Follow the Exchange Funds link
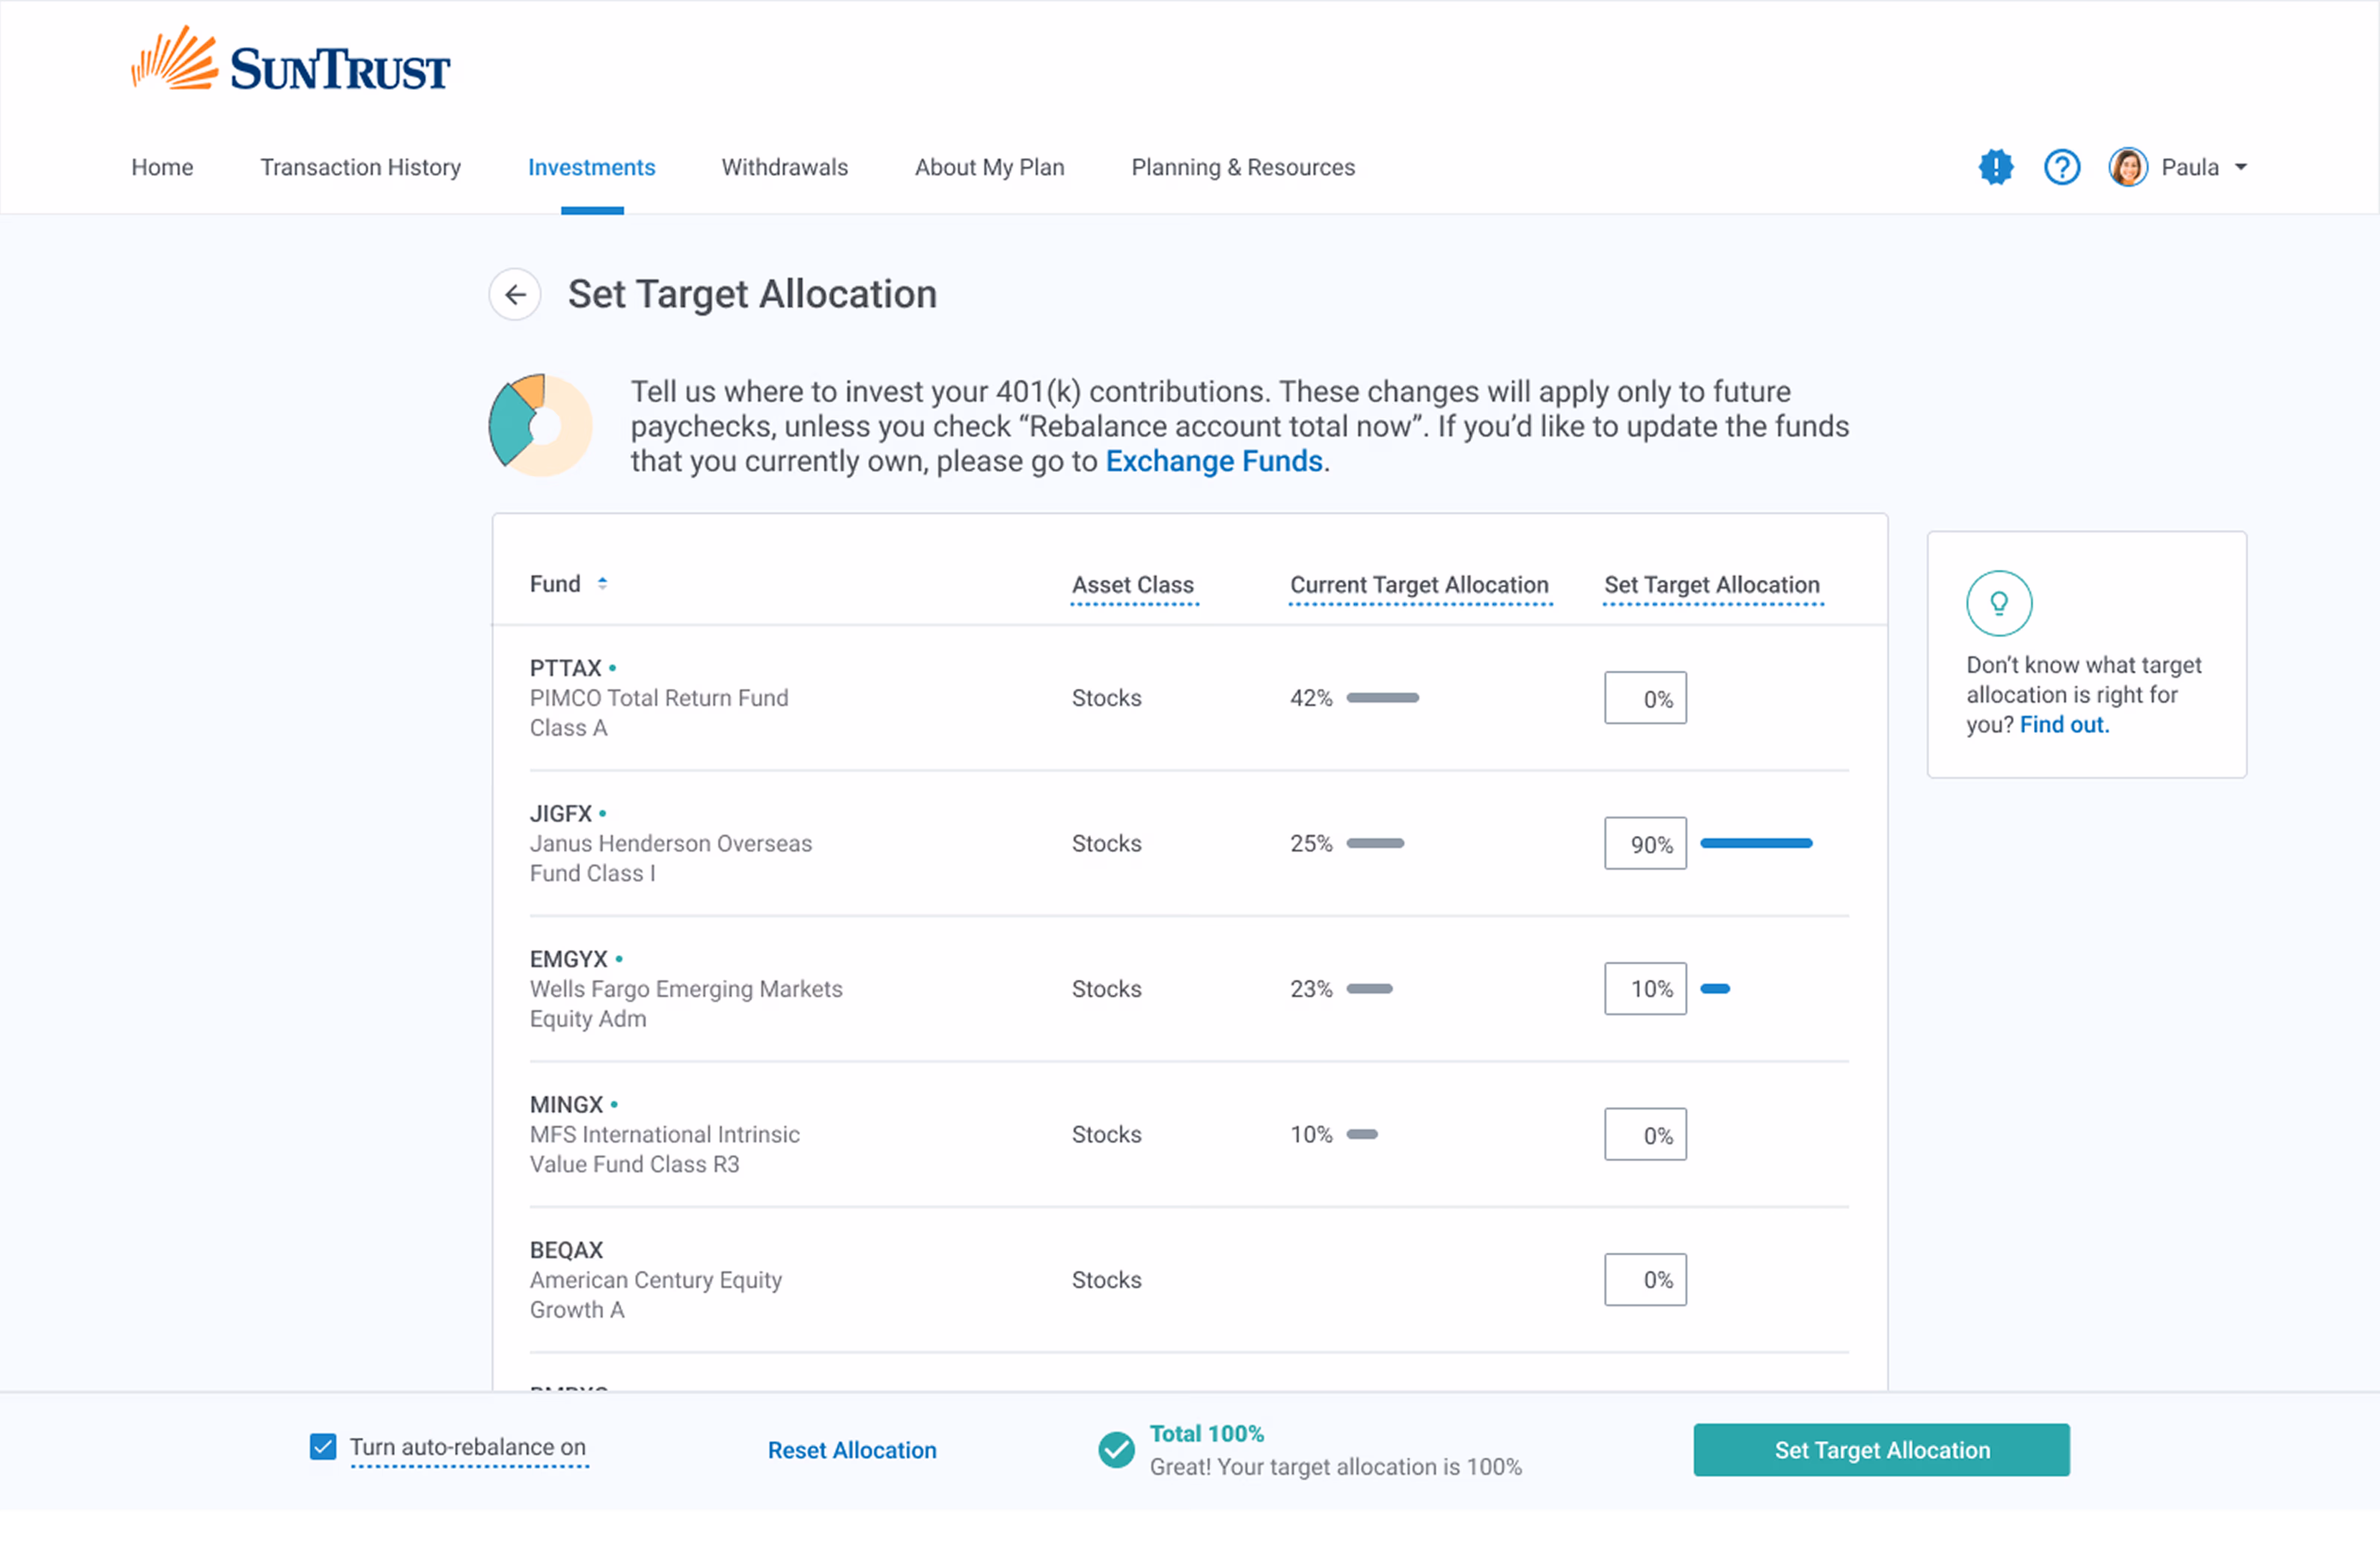The width and height of the screenshot is (2380, 1547). [x=1214, y=461]
